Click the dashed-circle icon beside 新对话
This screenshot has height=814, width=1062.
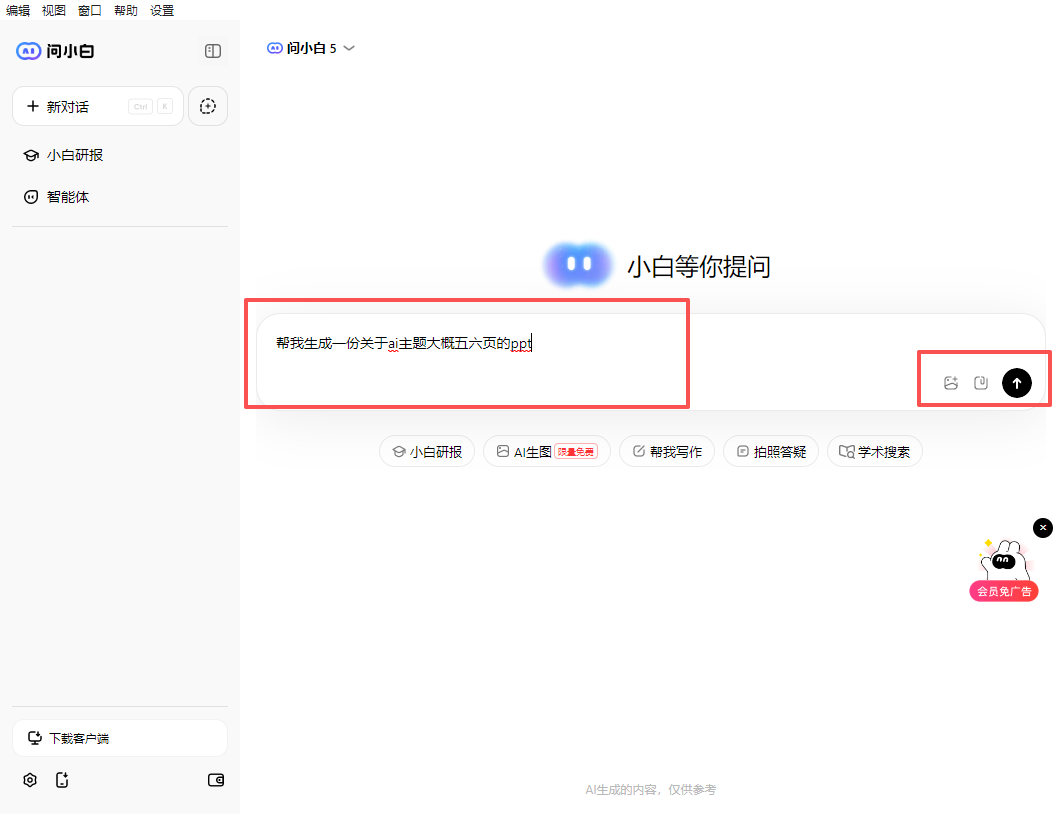(208, 106)
